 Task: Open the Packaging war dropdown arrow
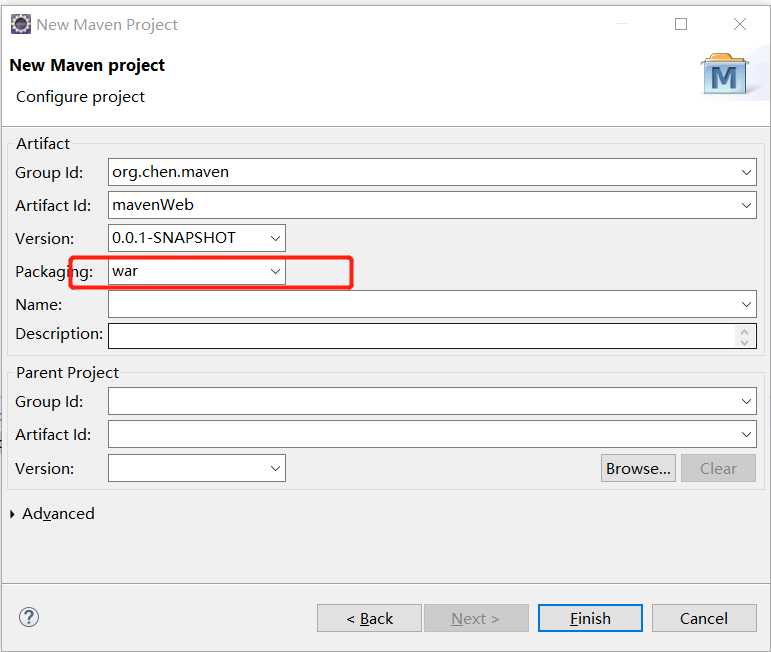point(275,271)
